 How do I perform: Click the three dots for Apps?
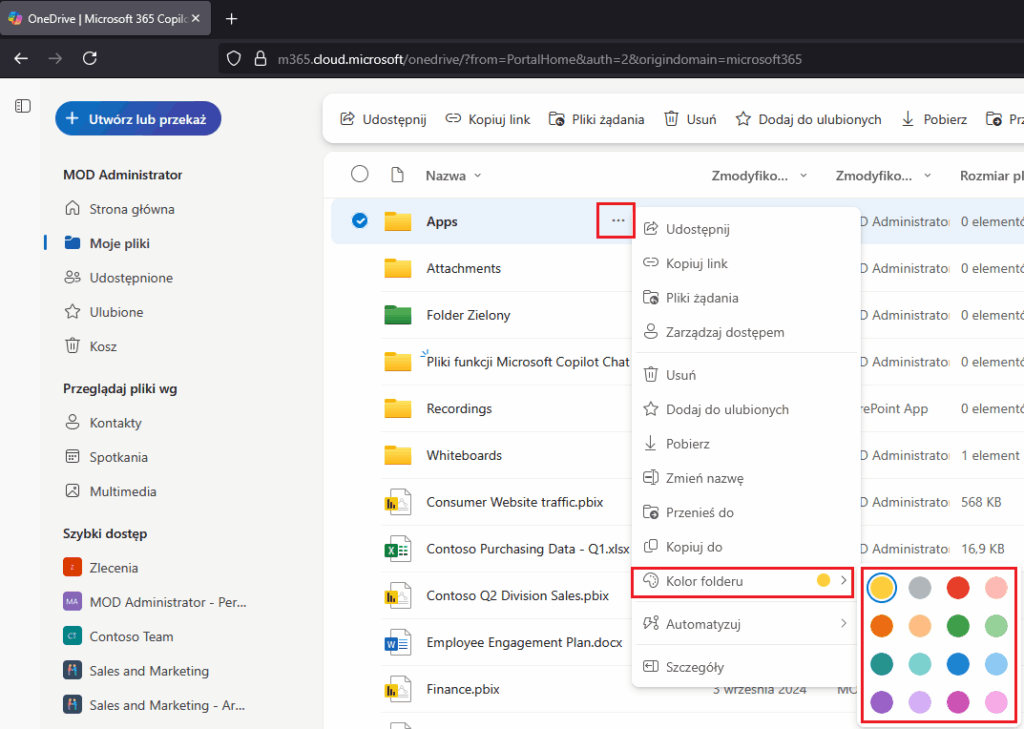tap(618, 221)
